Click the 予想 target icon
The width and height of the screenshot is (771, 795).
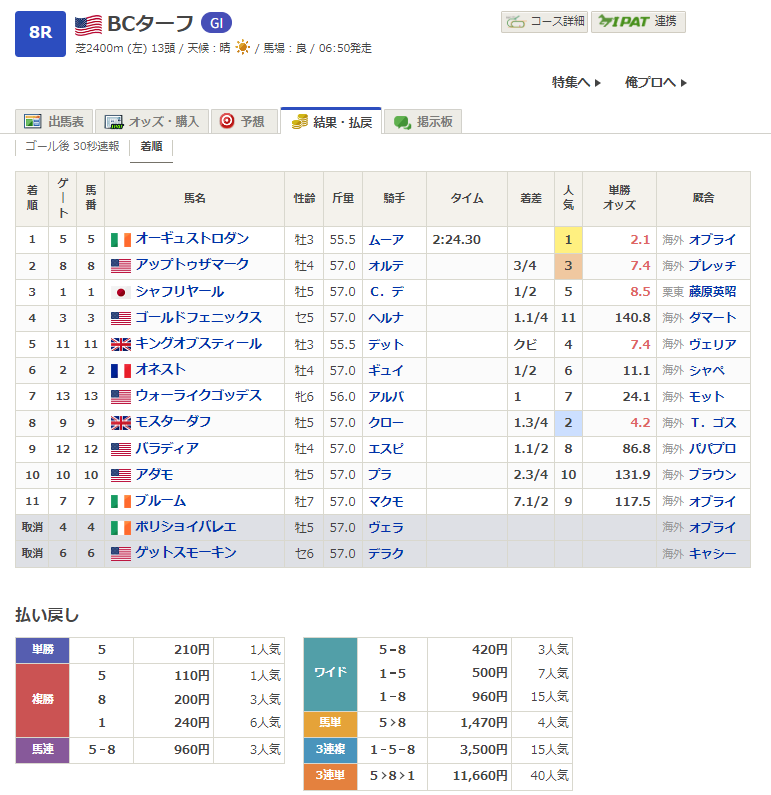pyautogui.click(x=227, y=121)
